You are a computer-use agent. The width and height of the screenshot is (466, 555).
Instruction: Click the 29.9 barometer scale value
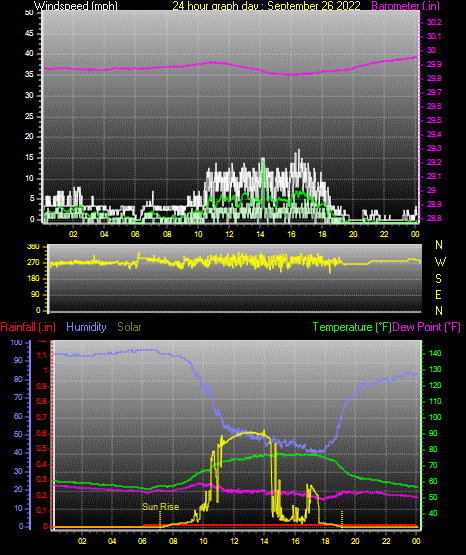(434, 64)
